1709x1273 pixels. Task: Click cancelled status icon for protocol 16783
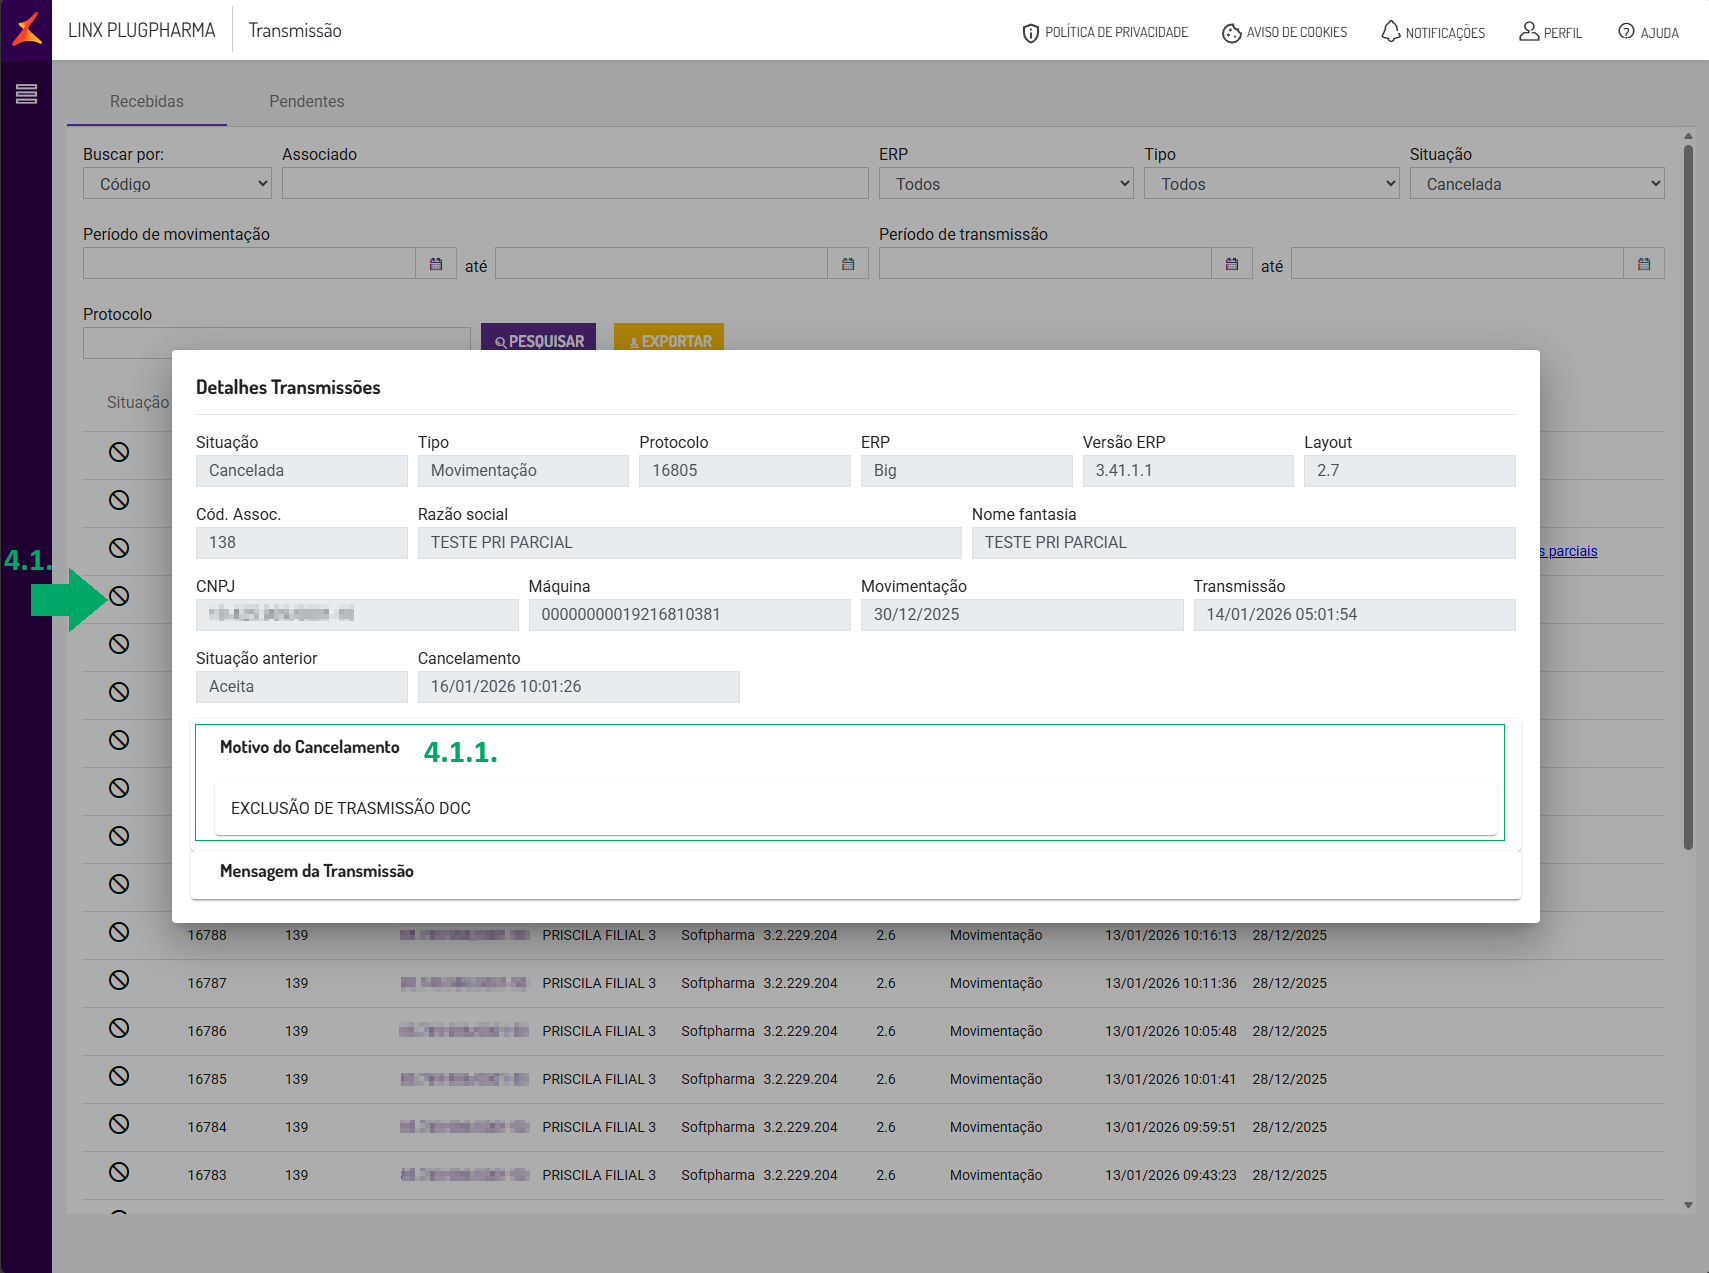point(119,1173)
